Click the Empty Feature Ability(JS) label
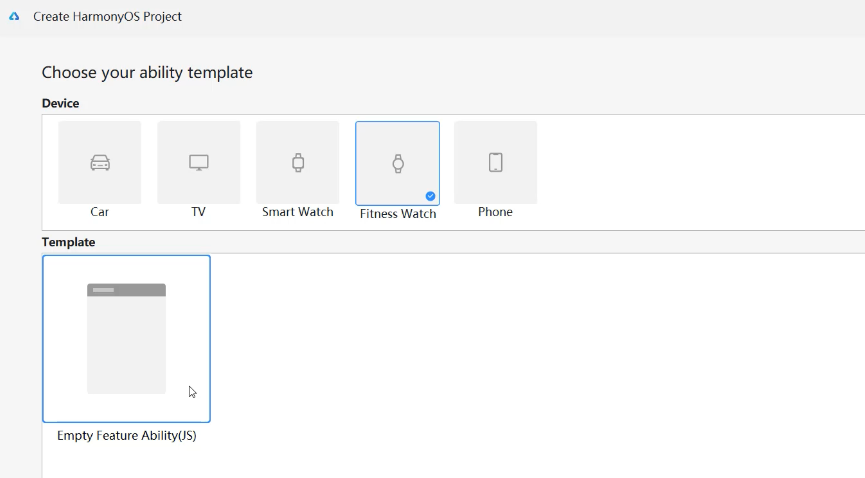 tap(126, 435)
